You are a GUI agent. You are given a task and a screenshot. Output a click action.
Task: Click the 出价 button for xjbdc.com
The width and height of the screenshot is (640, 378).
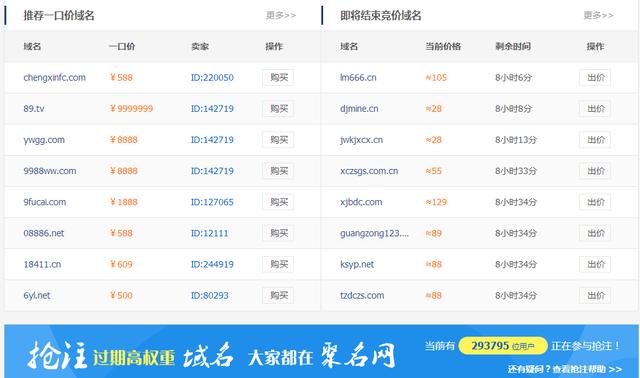pos(595,202)
